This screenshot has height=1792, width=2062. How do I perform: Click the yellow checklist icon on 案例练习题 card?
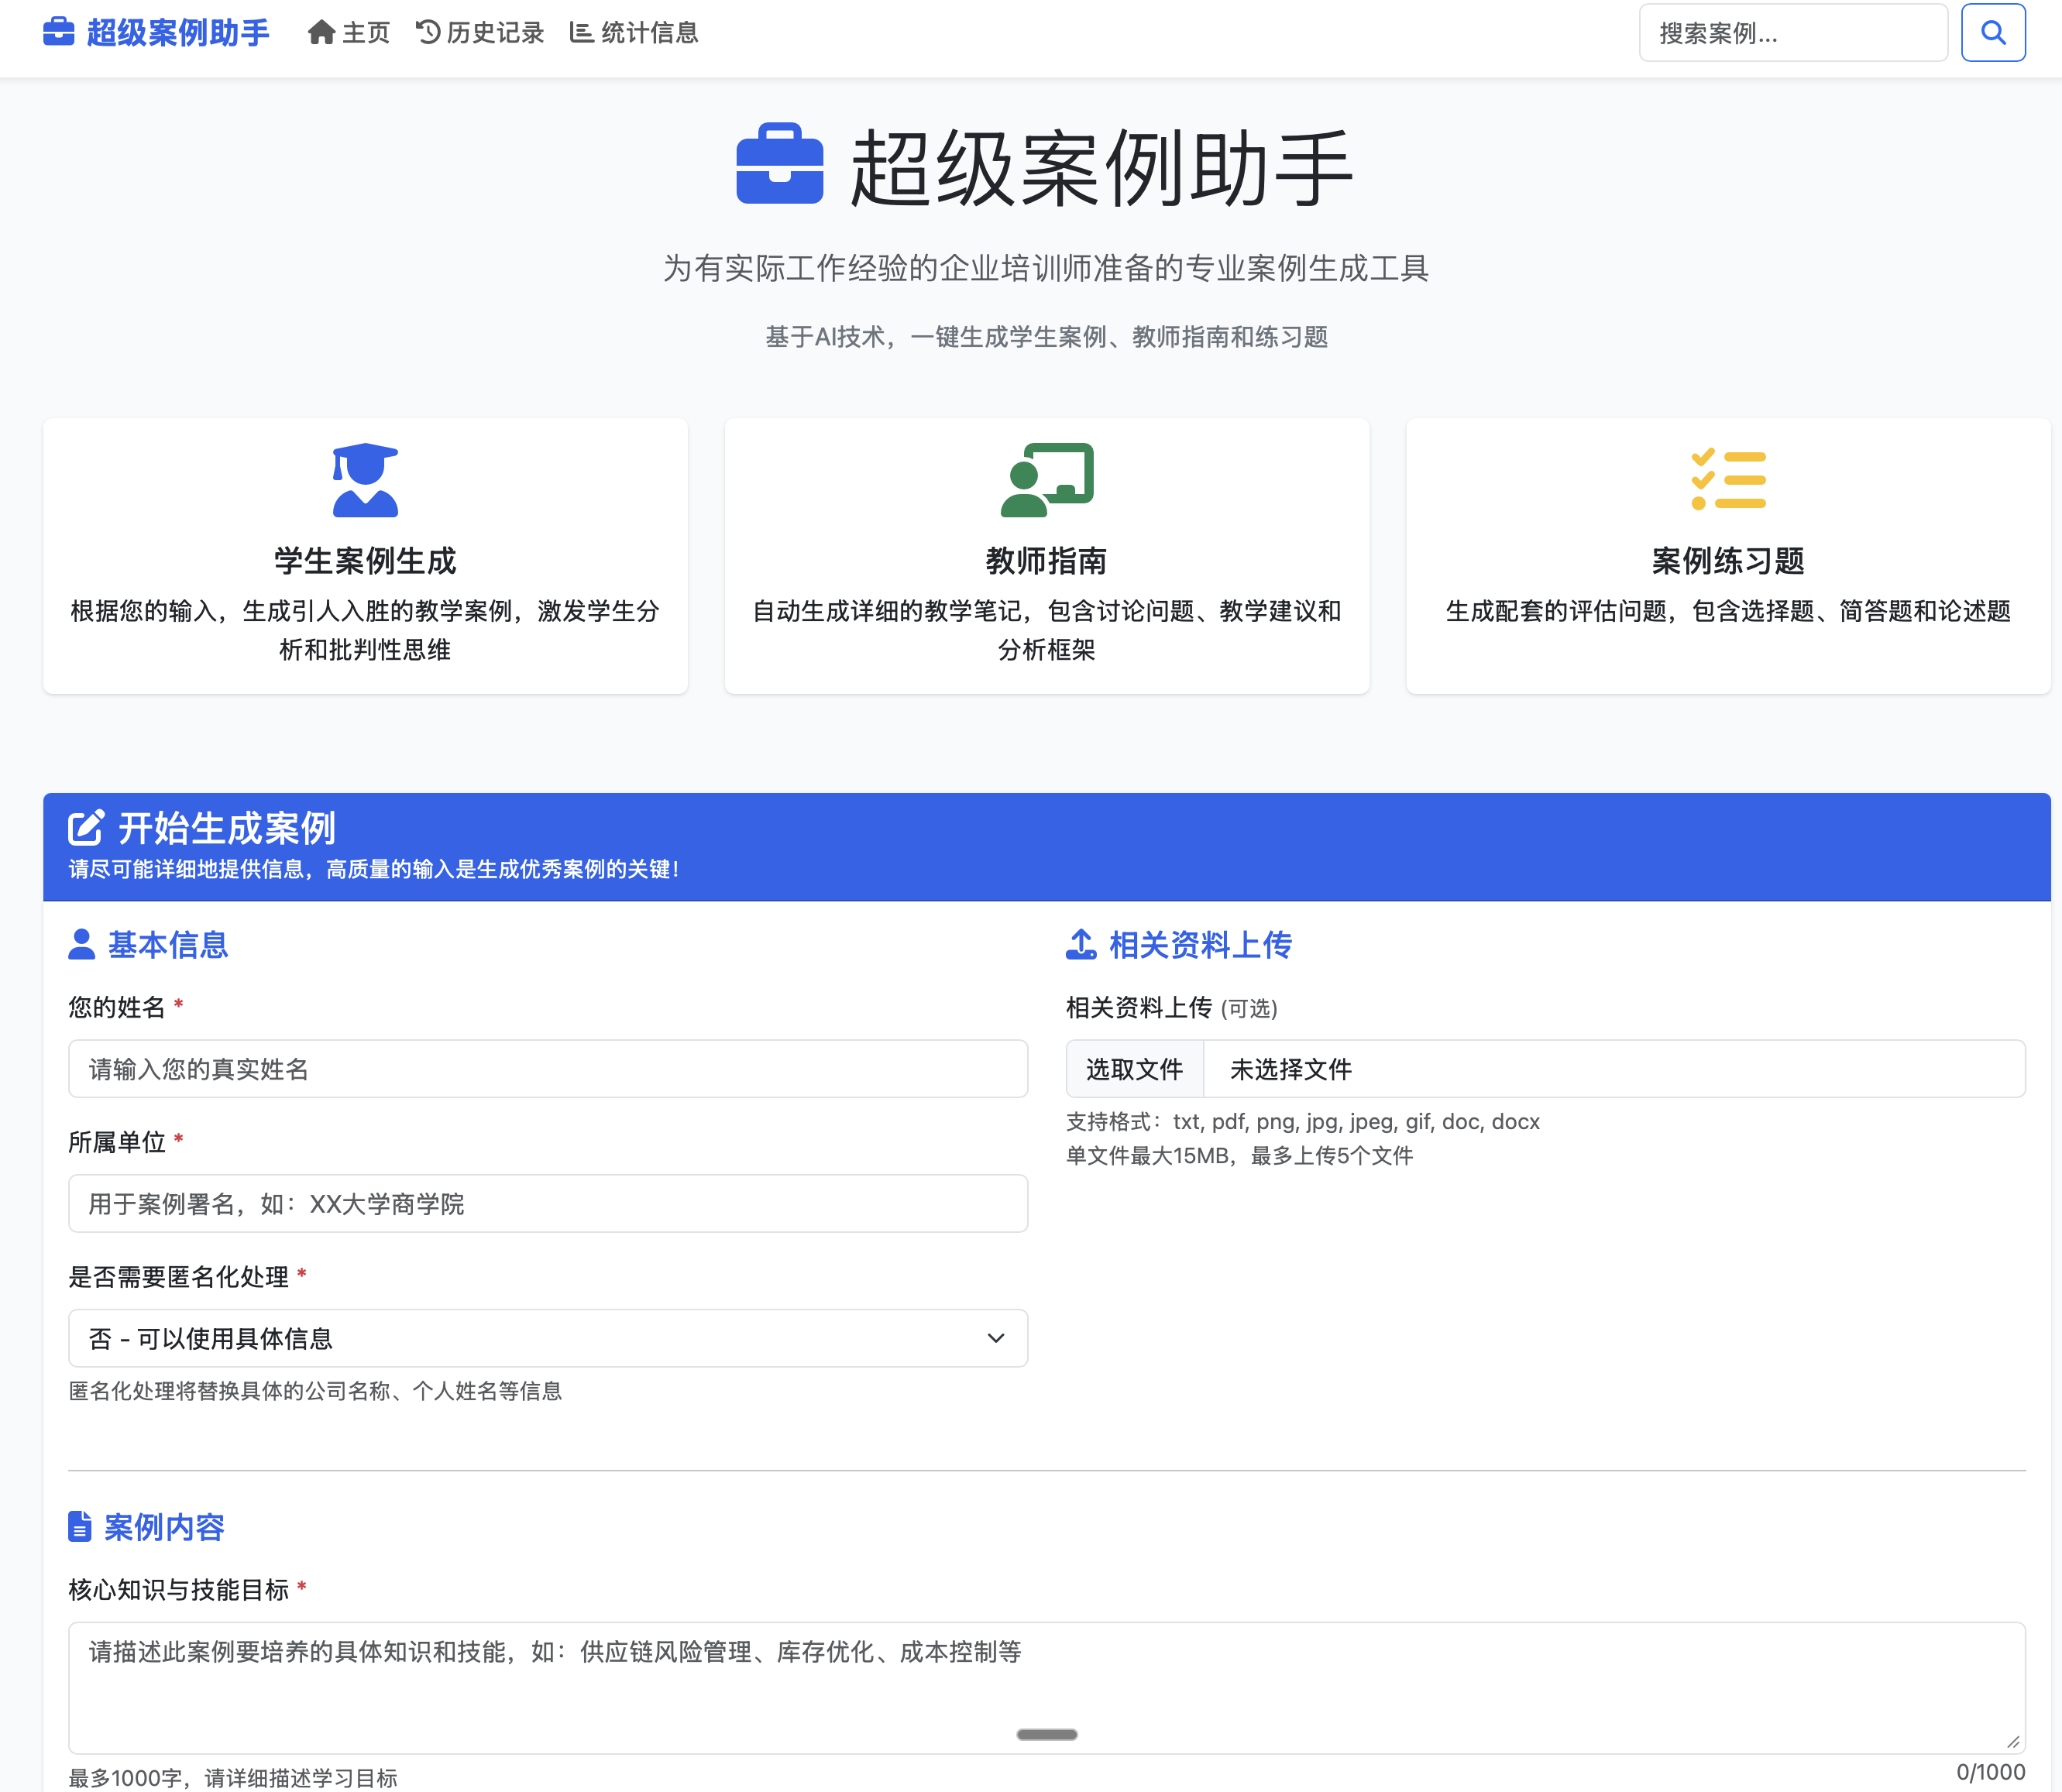[1728, 481]
